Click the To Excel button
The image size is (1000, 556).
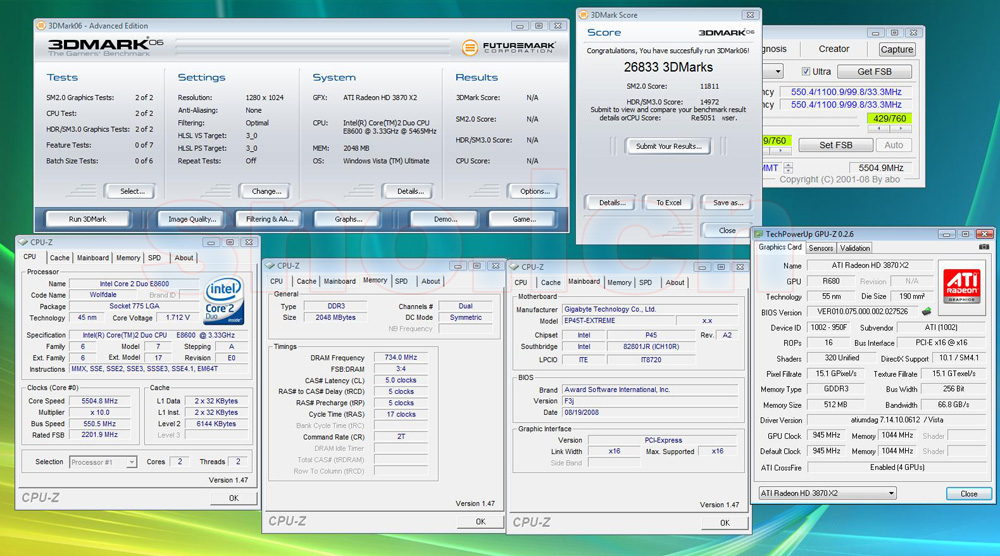pyautogui.click(x=668, y=203)
